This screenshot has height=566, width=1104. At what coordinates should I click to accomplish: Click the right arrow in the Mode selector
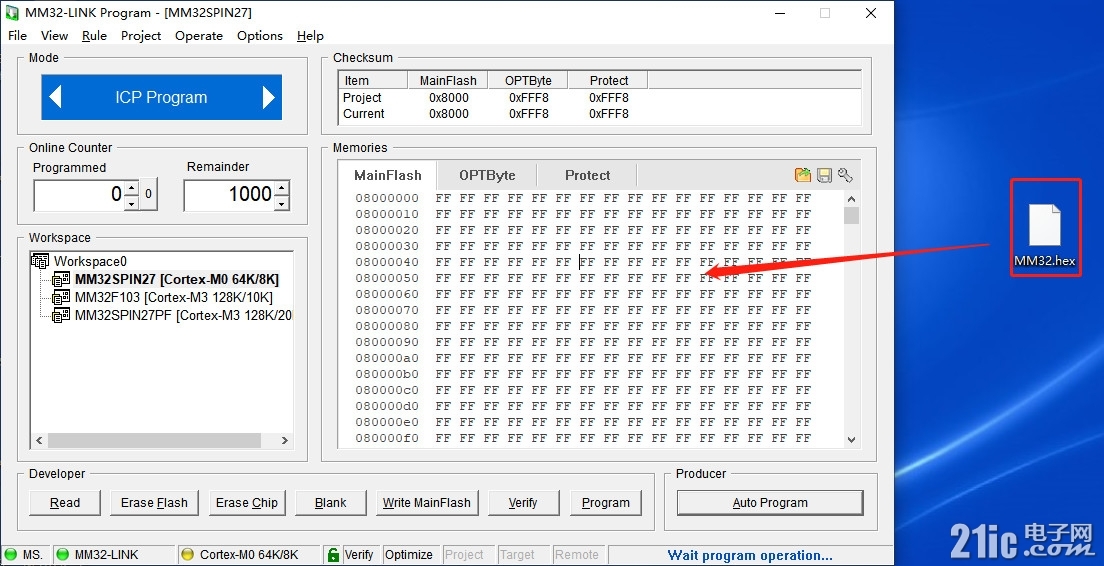click(x=268, y=97)
